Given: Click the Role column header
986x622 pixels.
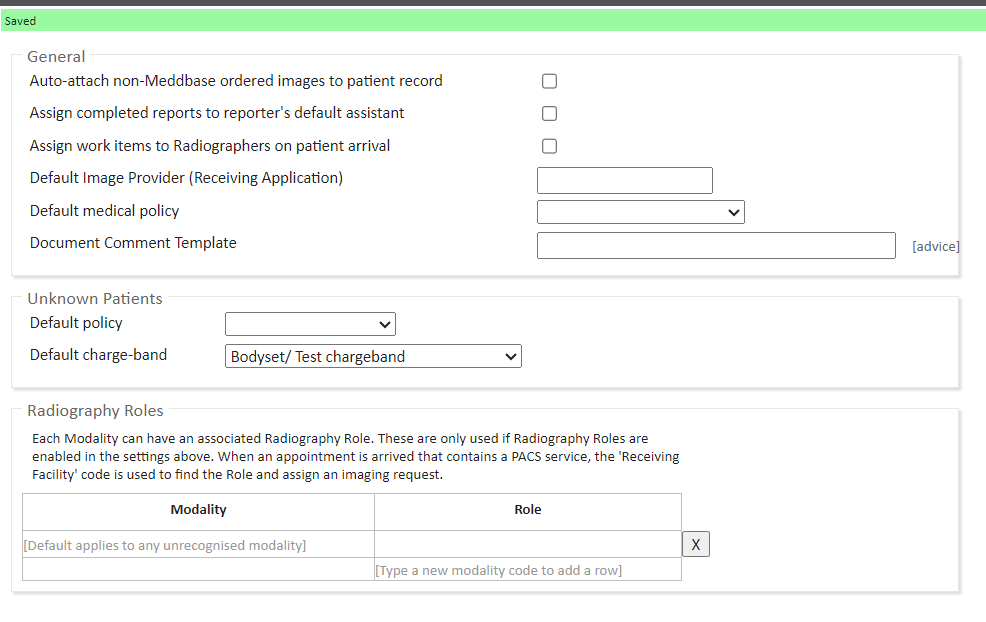Looking at the screenshot, I should point(527,510).
